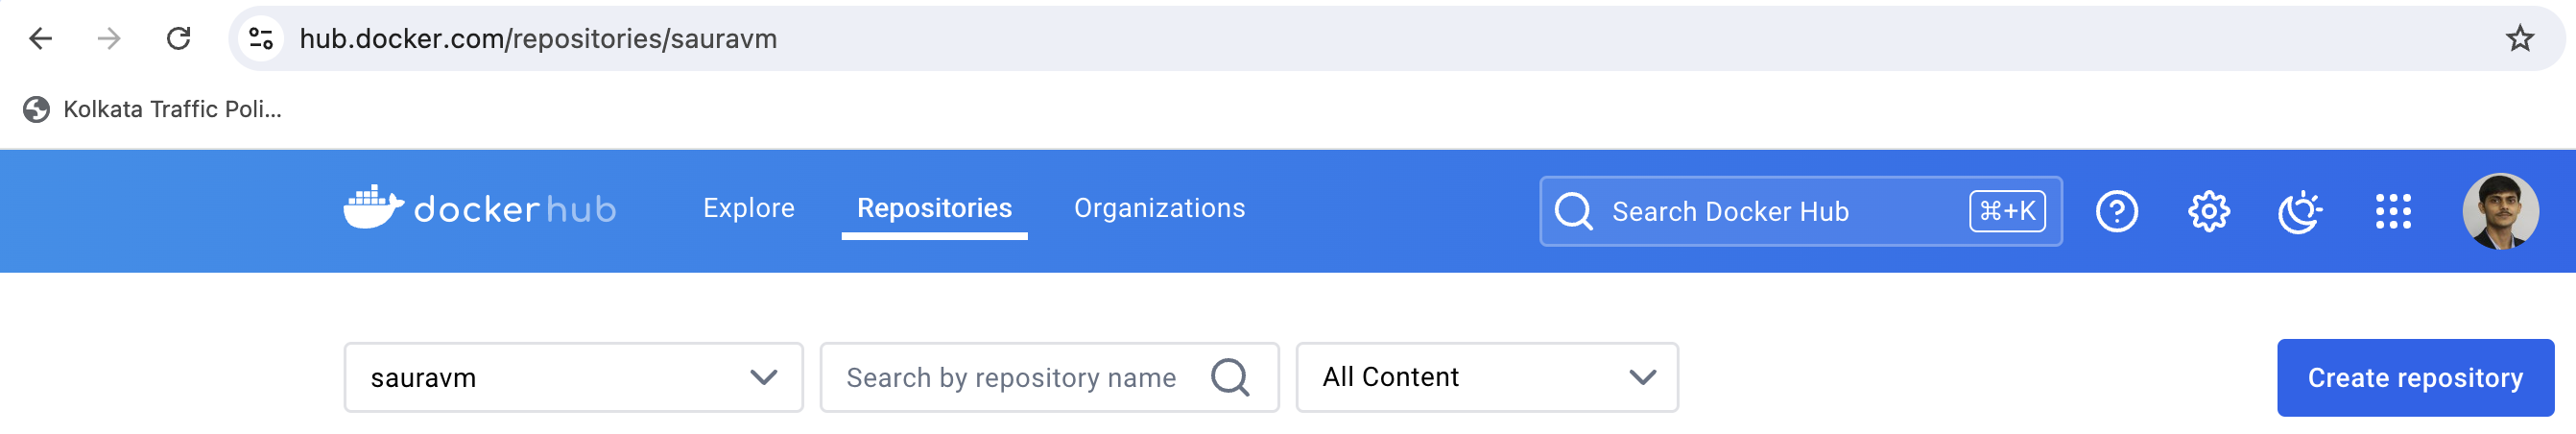Bookmark this page with the star icon
Screen dimensions: 2576x434
pyautogui.click(x=2519, y=39)
